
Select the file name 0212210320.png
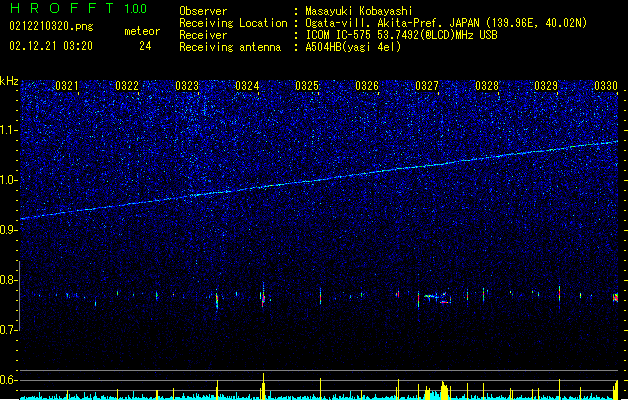click(51, 27)
